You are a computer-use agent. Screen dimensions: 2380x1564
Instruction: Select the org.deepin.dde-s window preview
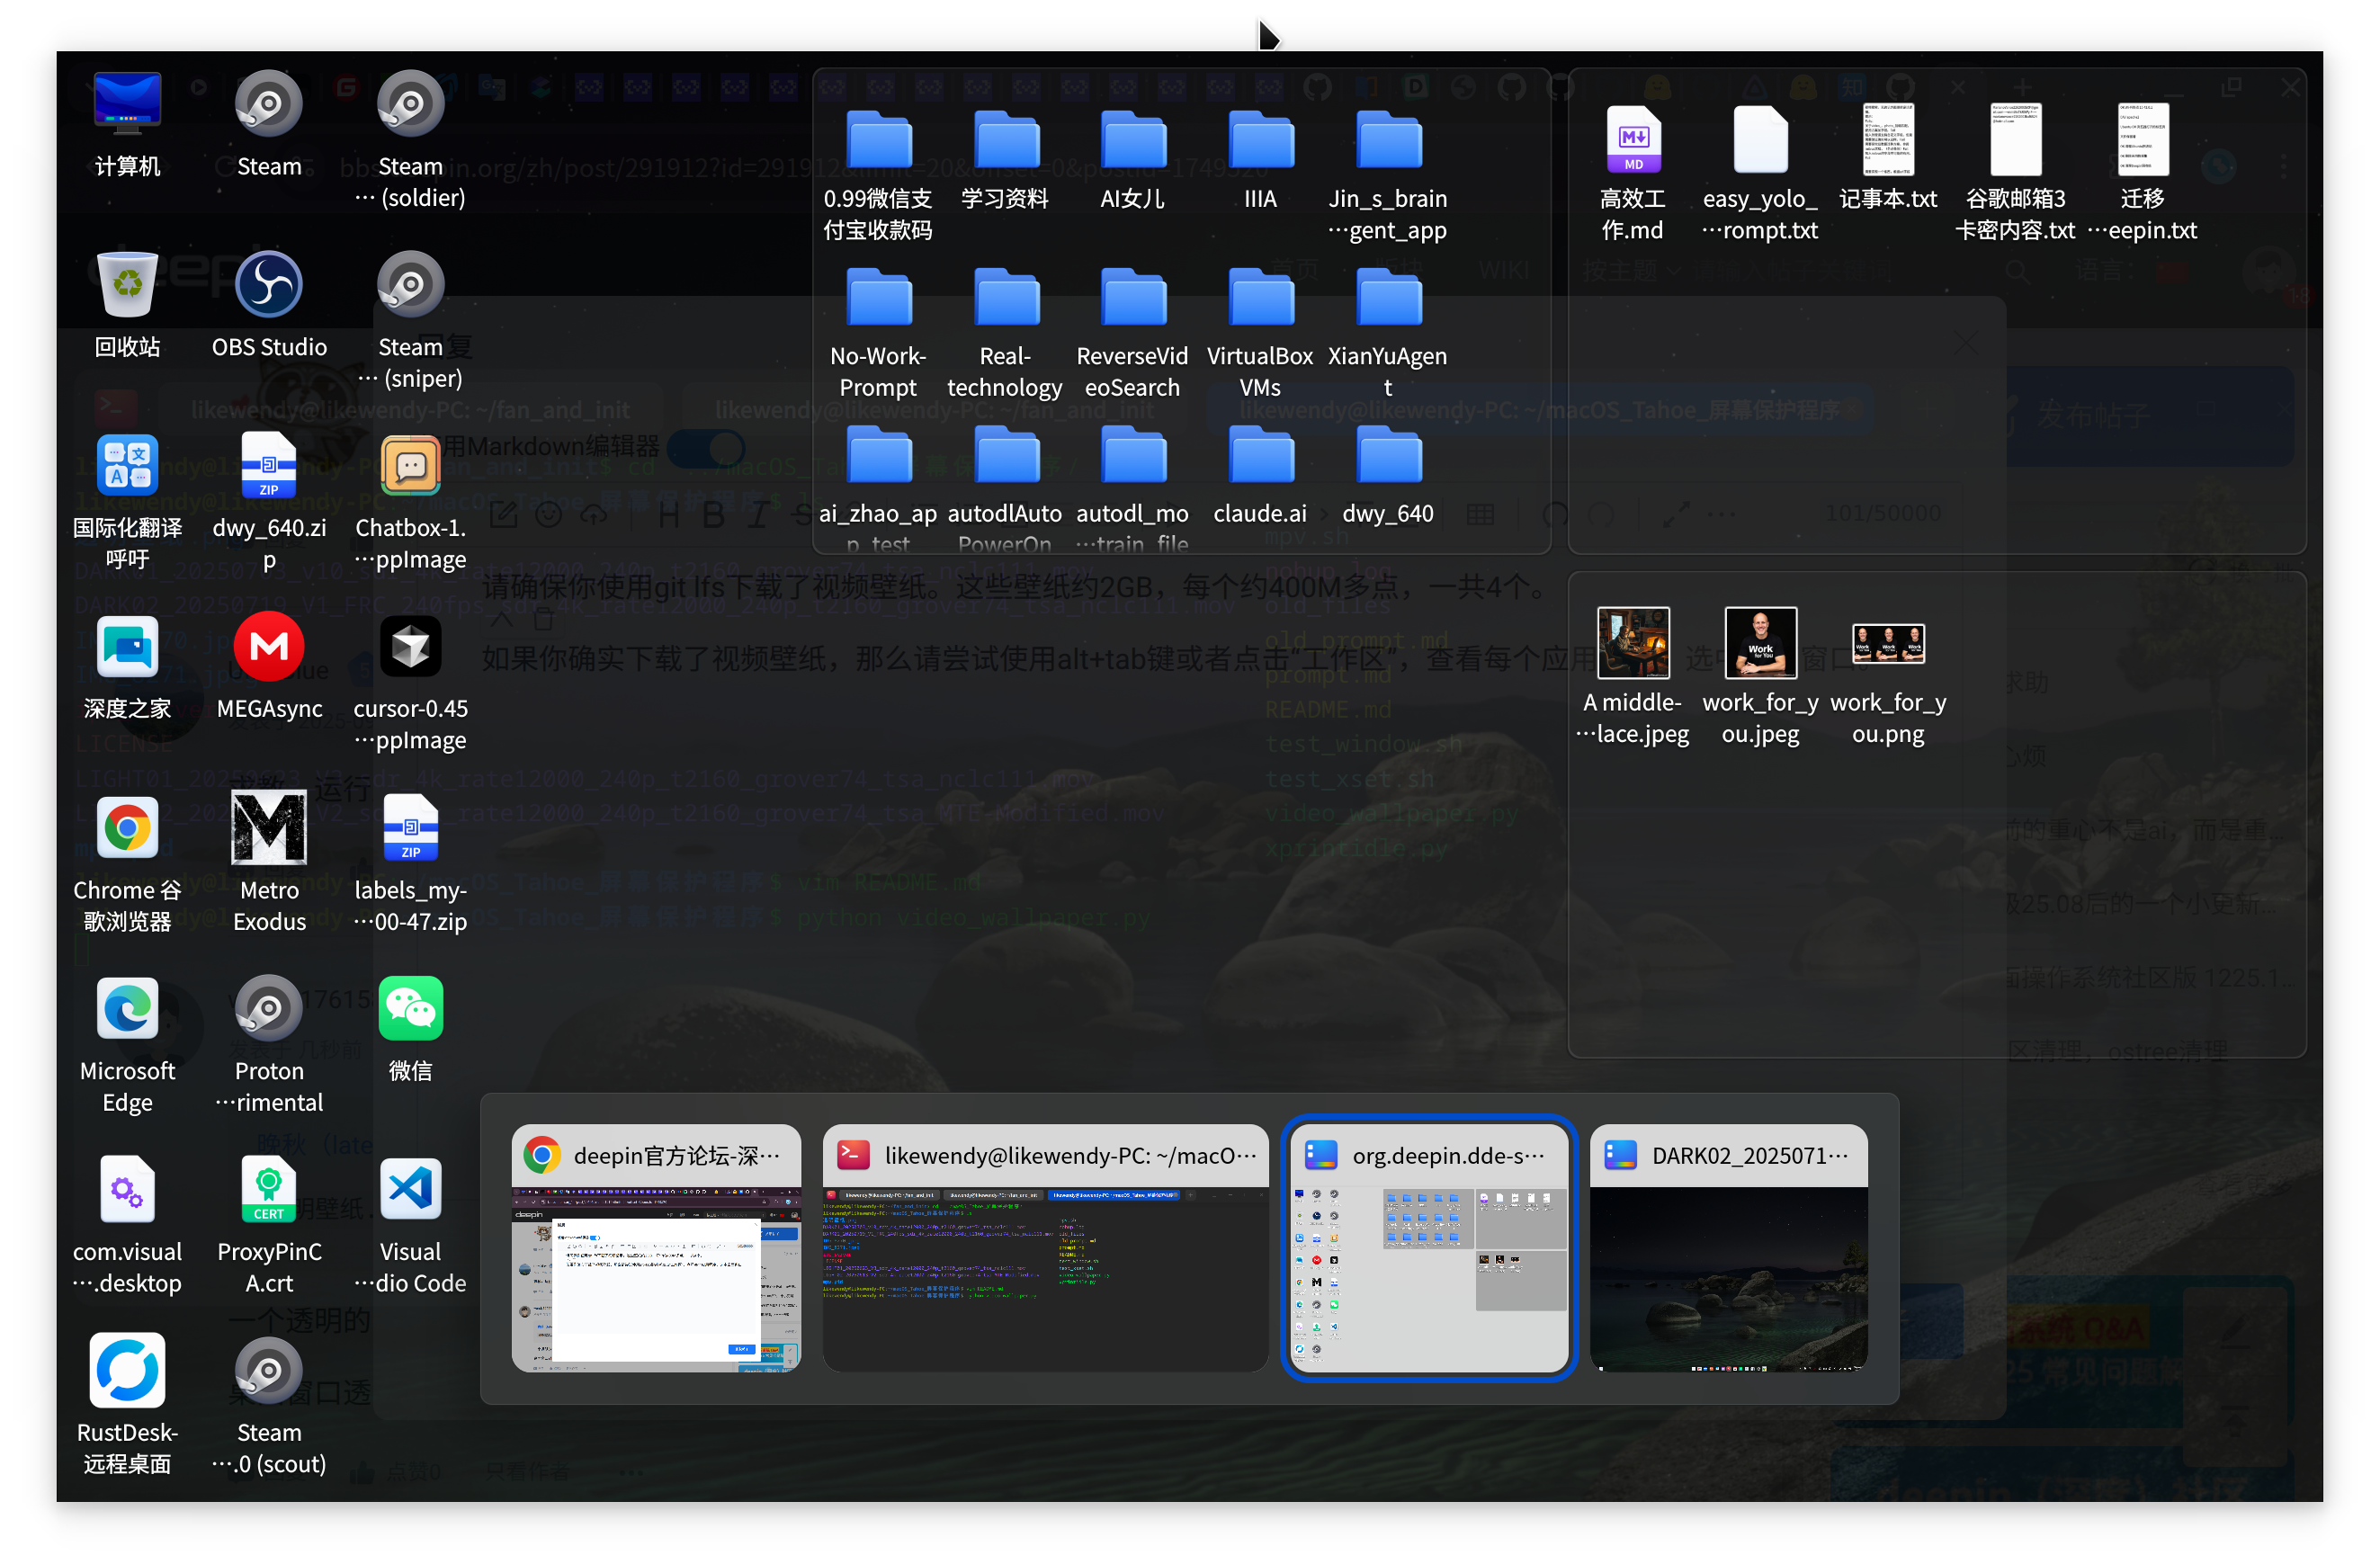1429,1248
